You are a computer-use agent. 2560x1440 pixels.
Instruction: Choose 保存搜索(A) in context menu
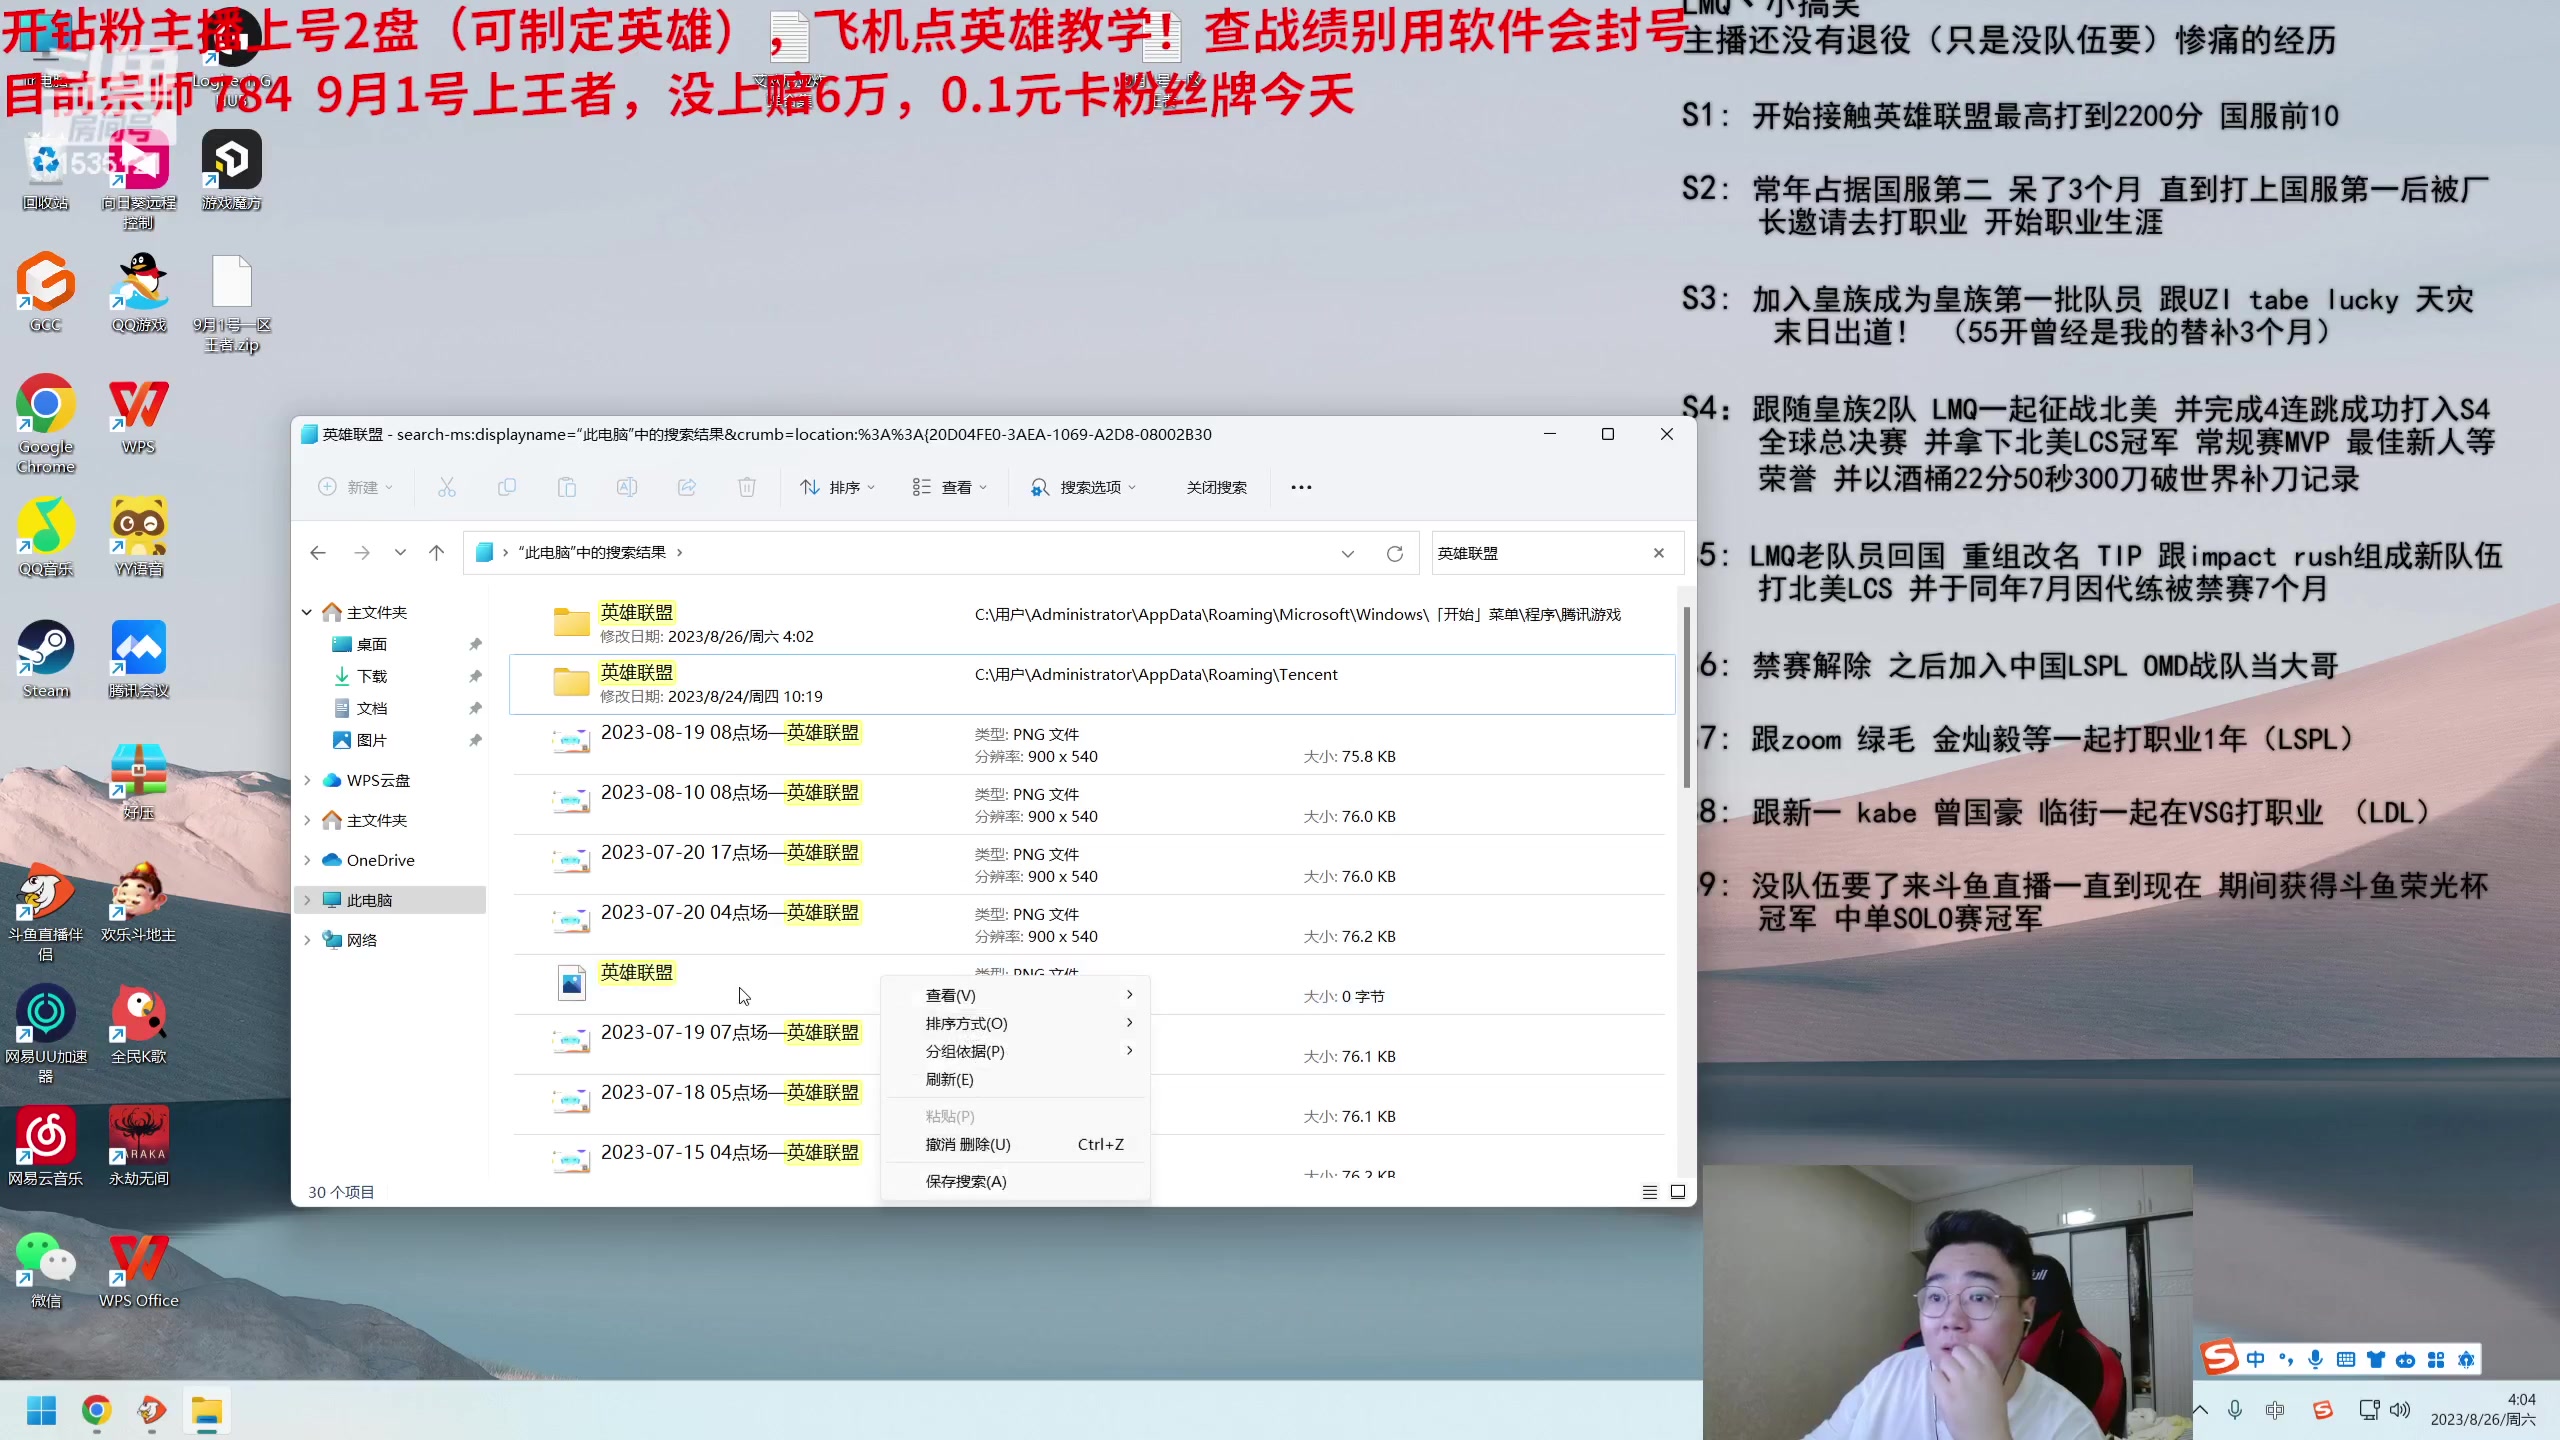[1016, 1181]
